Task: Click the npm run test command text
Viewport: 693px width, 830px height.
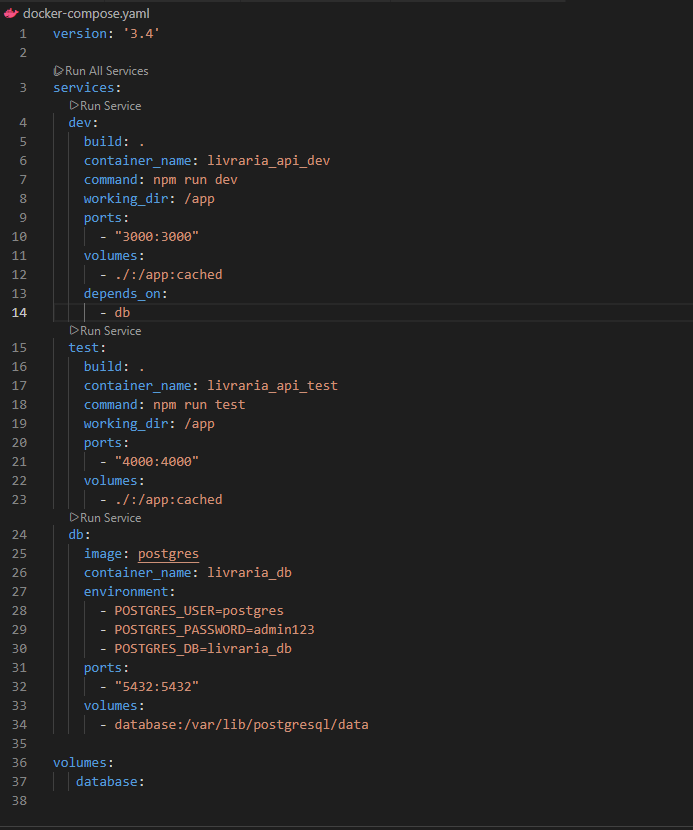Action: pyautogui.click(x=198, y=405)
